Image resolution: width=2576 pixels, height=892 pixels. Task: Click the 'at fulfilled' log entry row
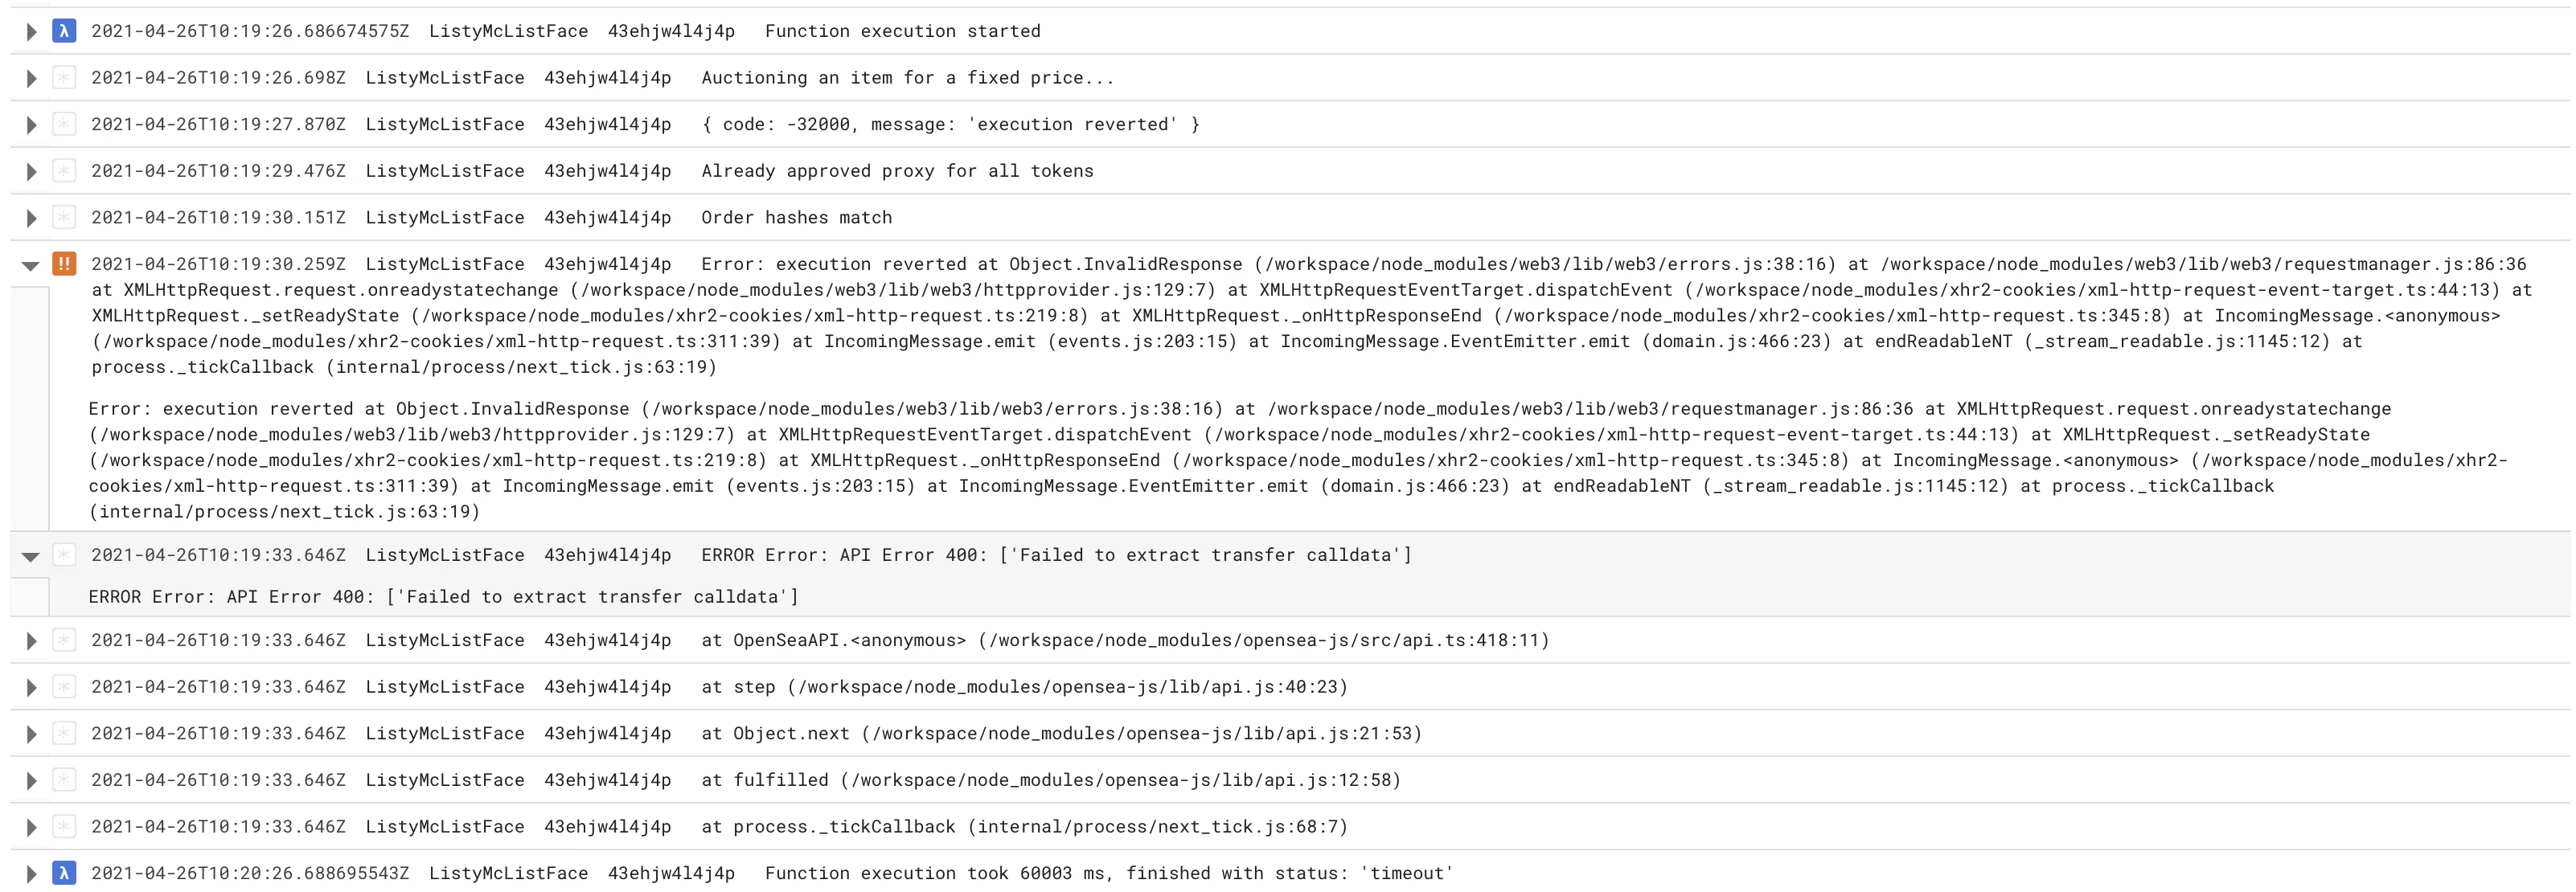[x=1290, y=780]
